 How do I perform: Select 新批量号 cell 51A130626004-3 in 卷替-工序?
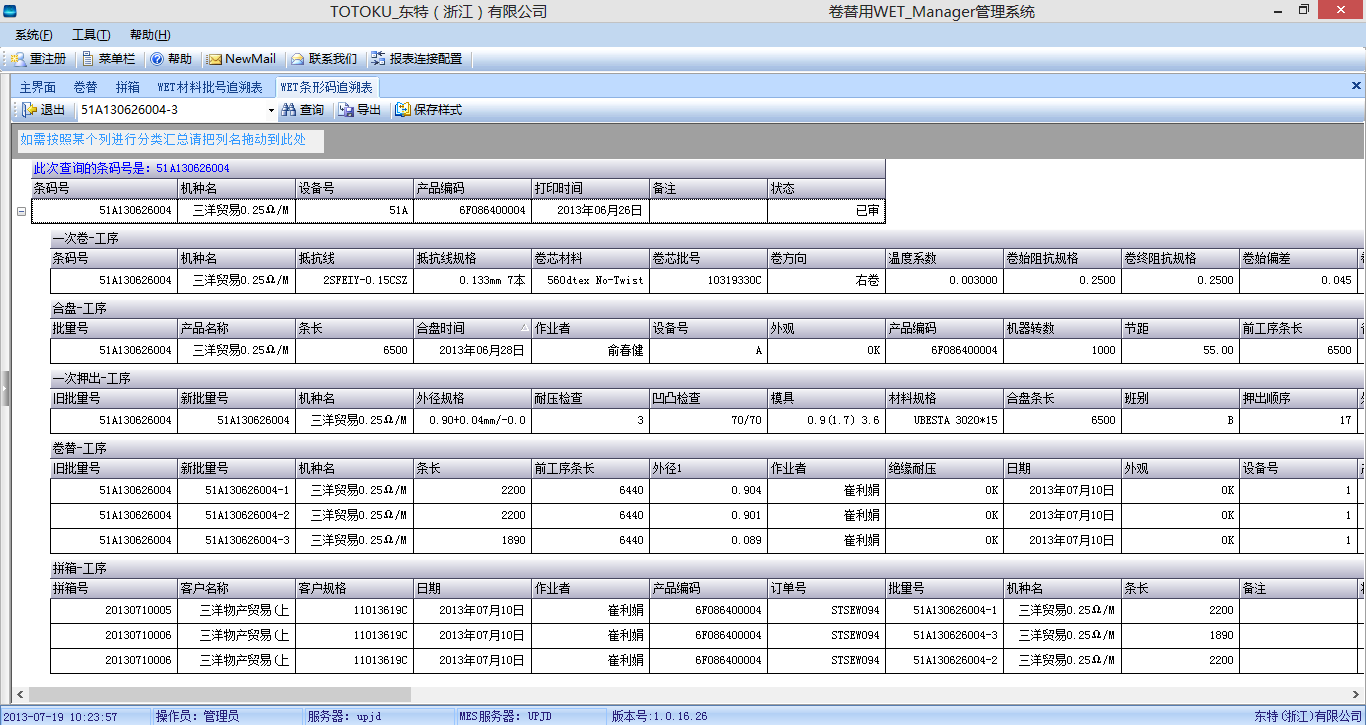237,541
